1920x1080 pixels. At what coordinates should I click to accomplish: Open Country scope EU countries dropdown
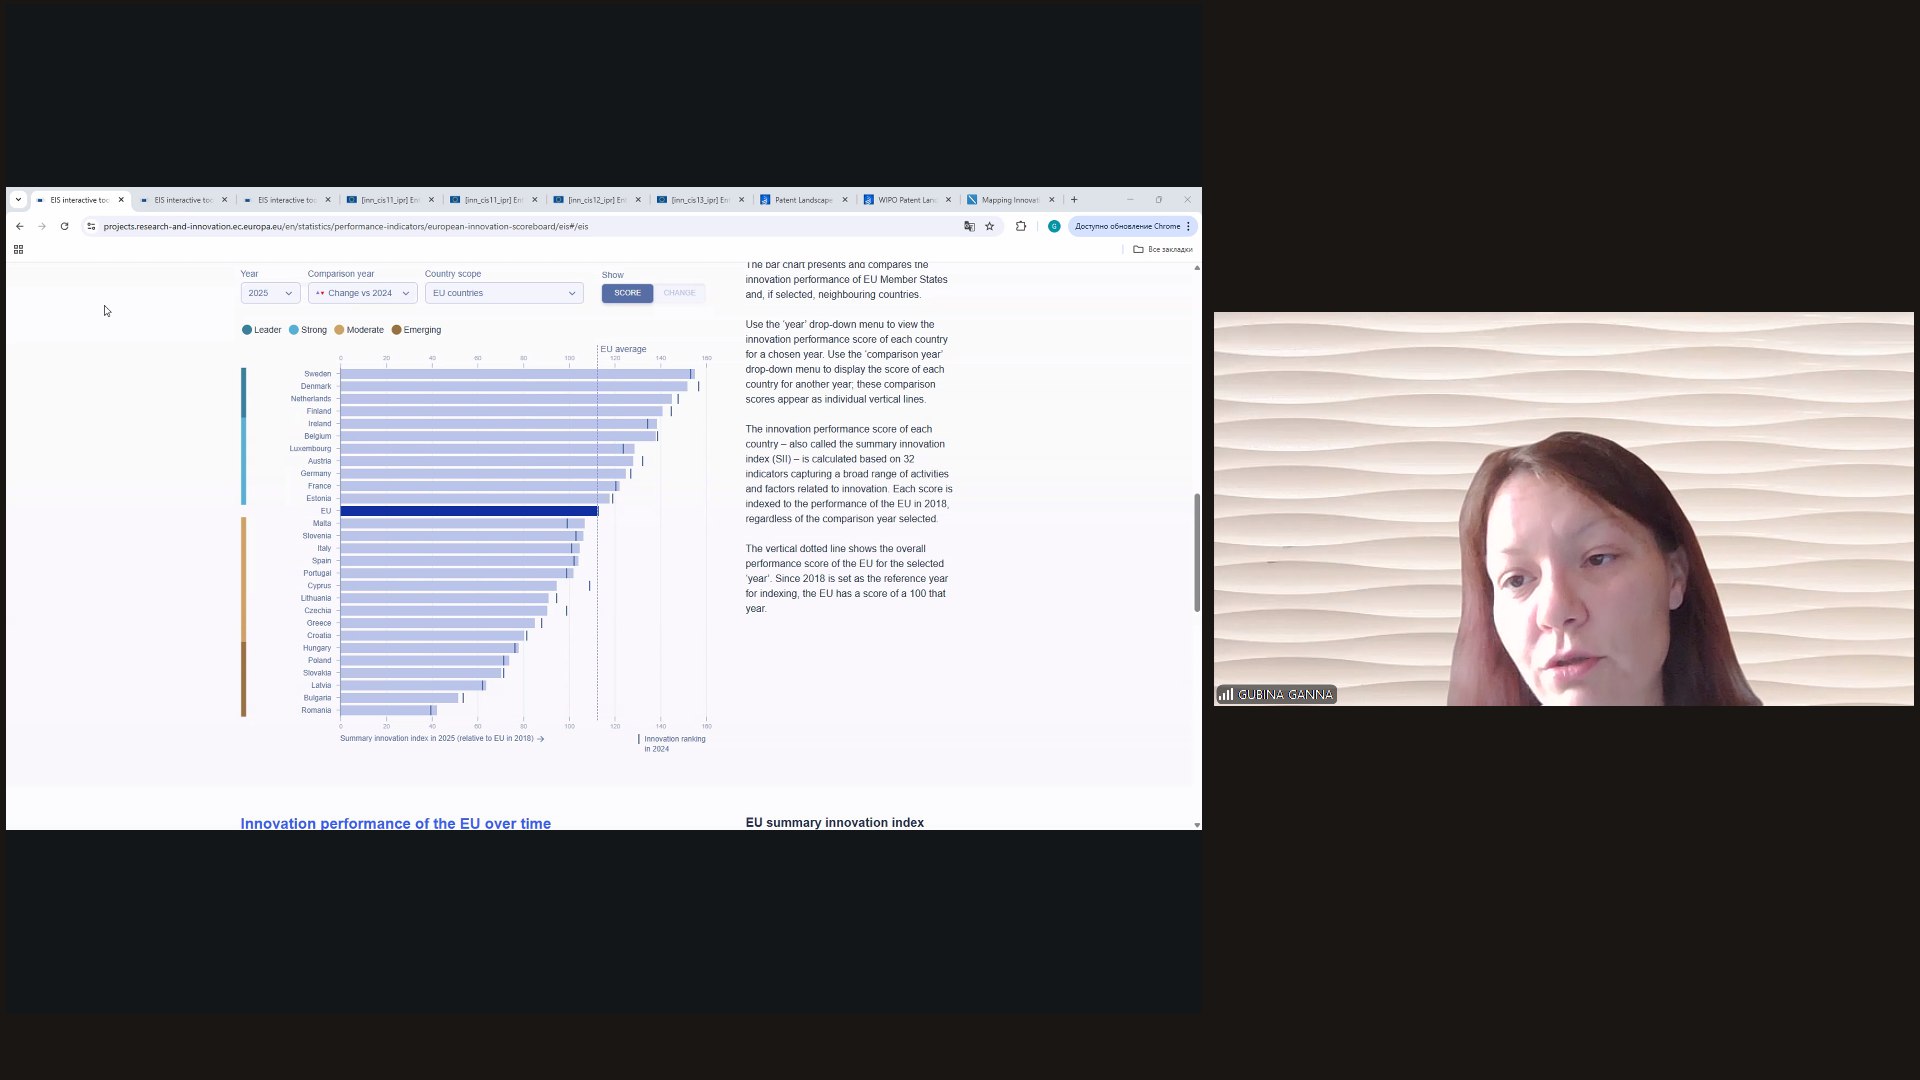coord(504,293)
